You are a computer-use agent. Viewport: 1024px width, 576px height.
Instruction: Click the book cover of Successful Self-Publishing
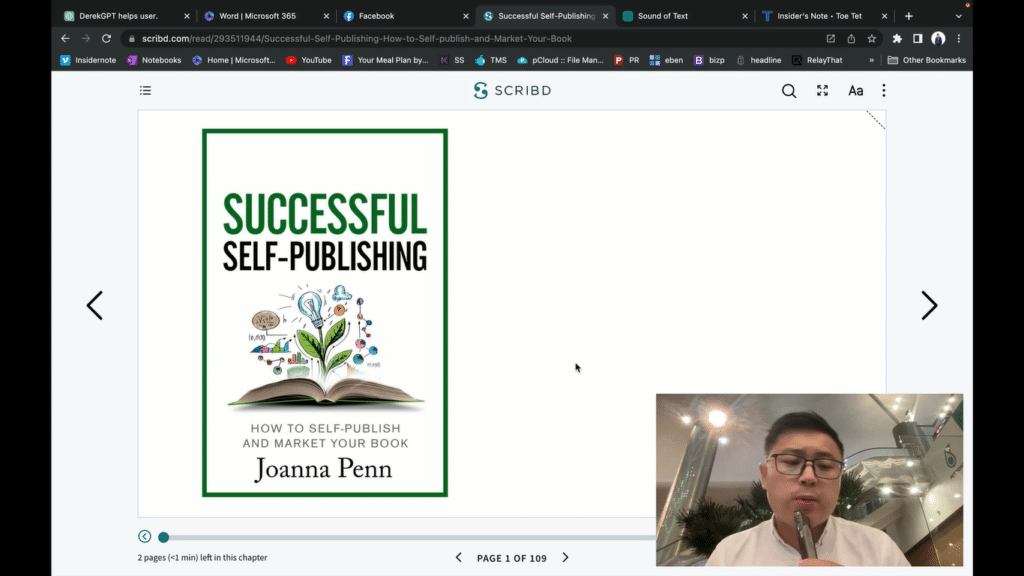(325, 313)
